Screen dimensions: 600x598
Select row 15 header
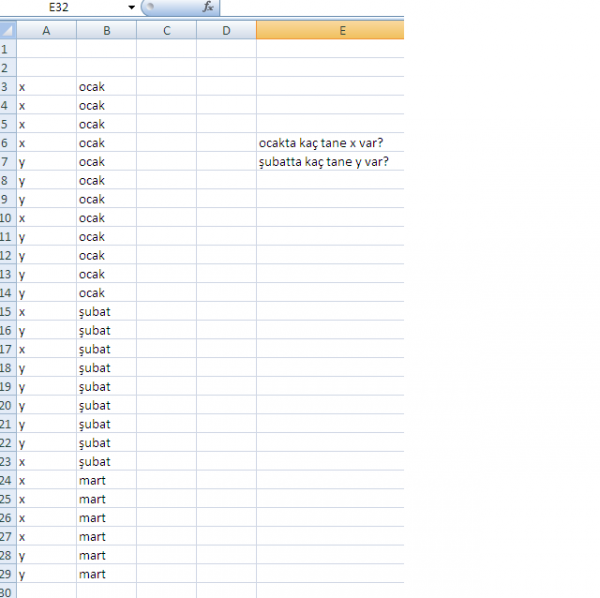pos(8,311)
